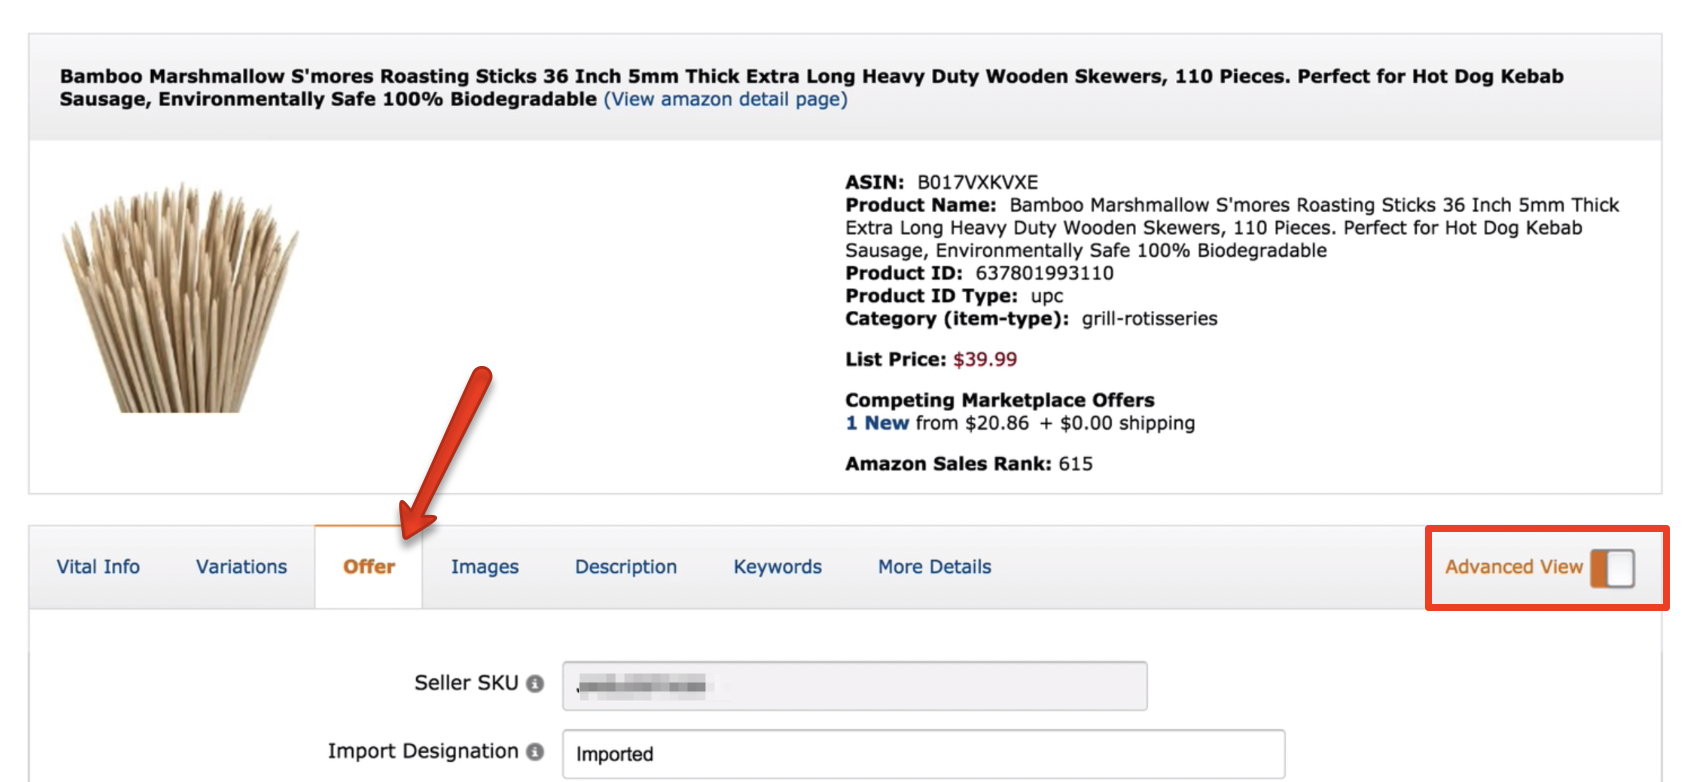Switch to the Variations tab
Viewport: 1696px width, 782px height.
(x=241, y=567)
